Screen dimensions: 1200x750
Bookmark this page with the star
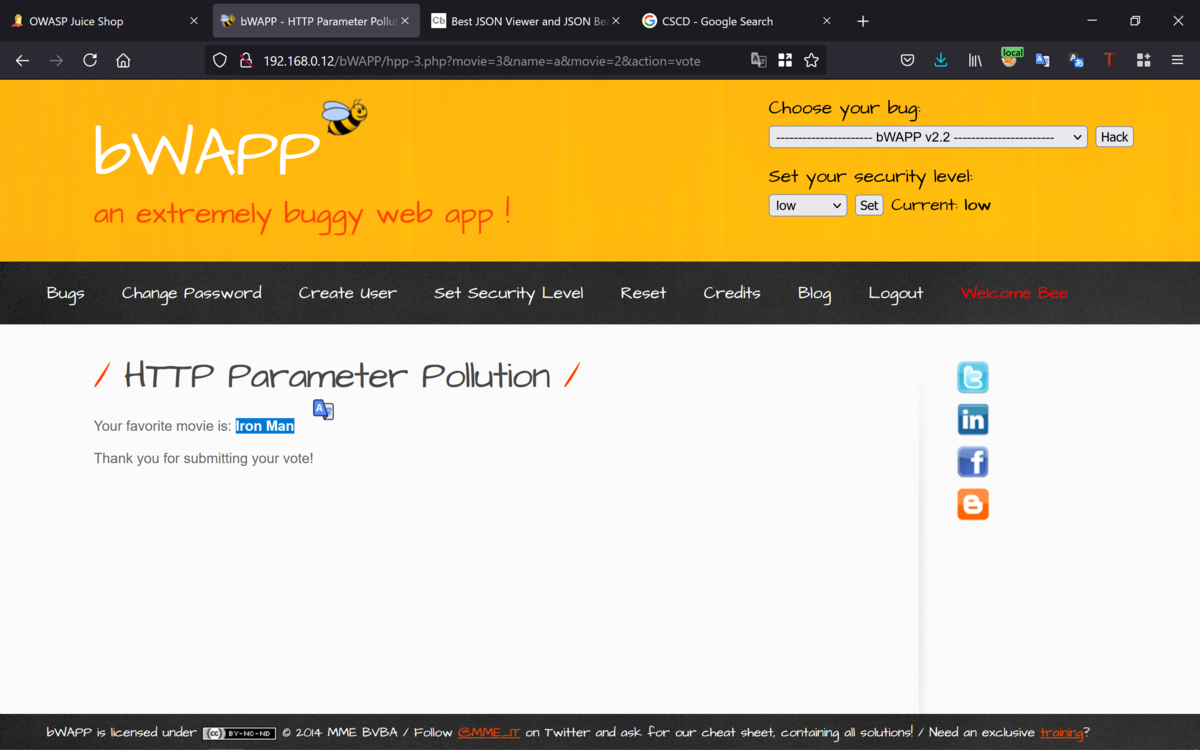[x=811, y=60]
